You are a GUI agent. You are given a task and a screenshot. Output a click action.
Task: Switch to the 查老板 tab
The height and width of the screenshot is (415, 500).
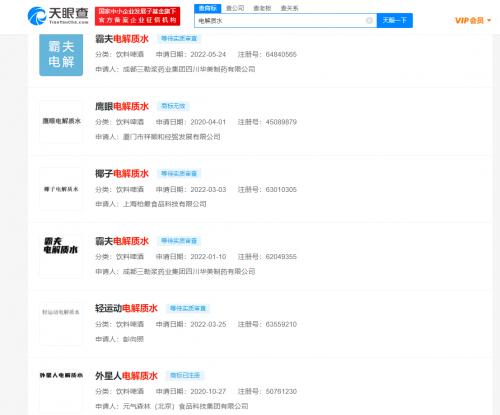(262, 8)
